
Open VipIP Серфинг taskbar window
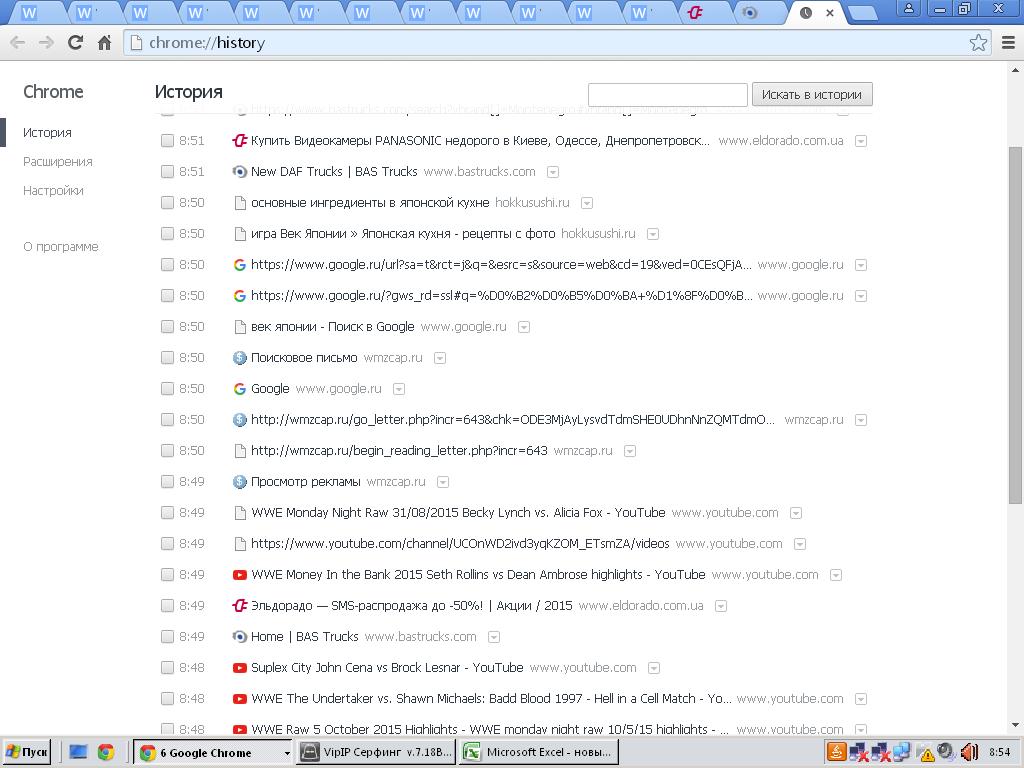coord(376,752)
